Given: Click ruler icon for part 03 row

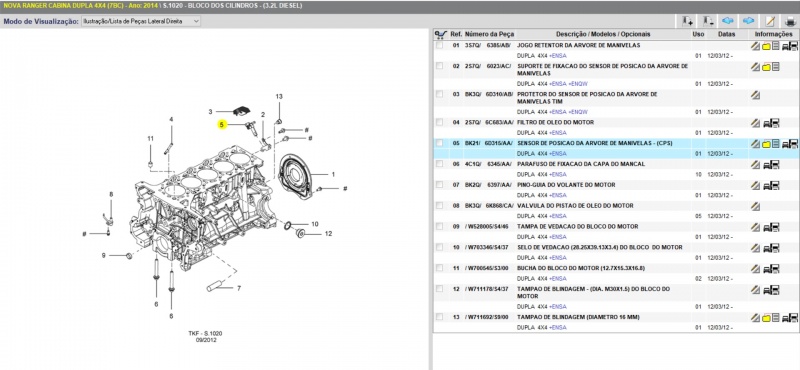Looking at the screenshot, I should pos(756,95).
